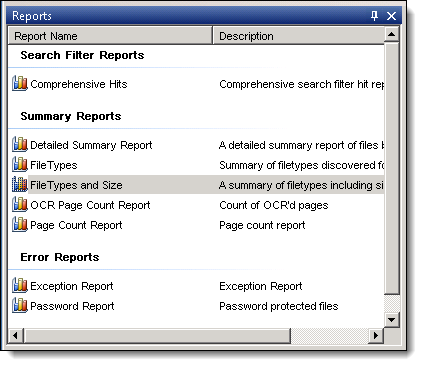This screenshot has width=422, height=366.
Task: Click the Summary Reports group heading
Action: [71, 116]
